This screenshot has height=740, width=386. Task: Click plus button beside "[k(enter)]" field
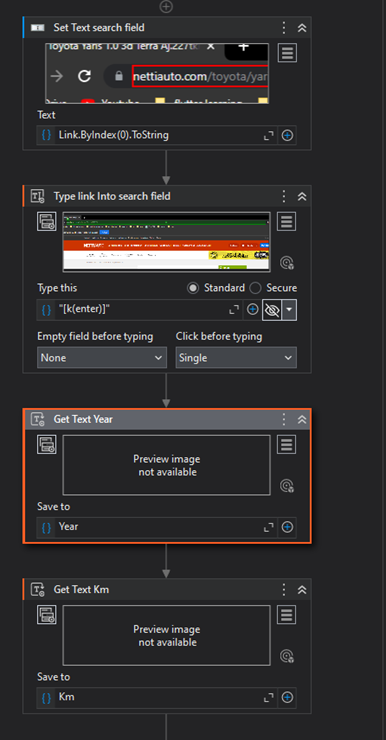253,310
